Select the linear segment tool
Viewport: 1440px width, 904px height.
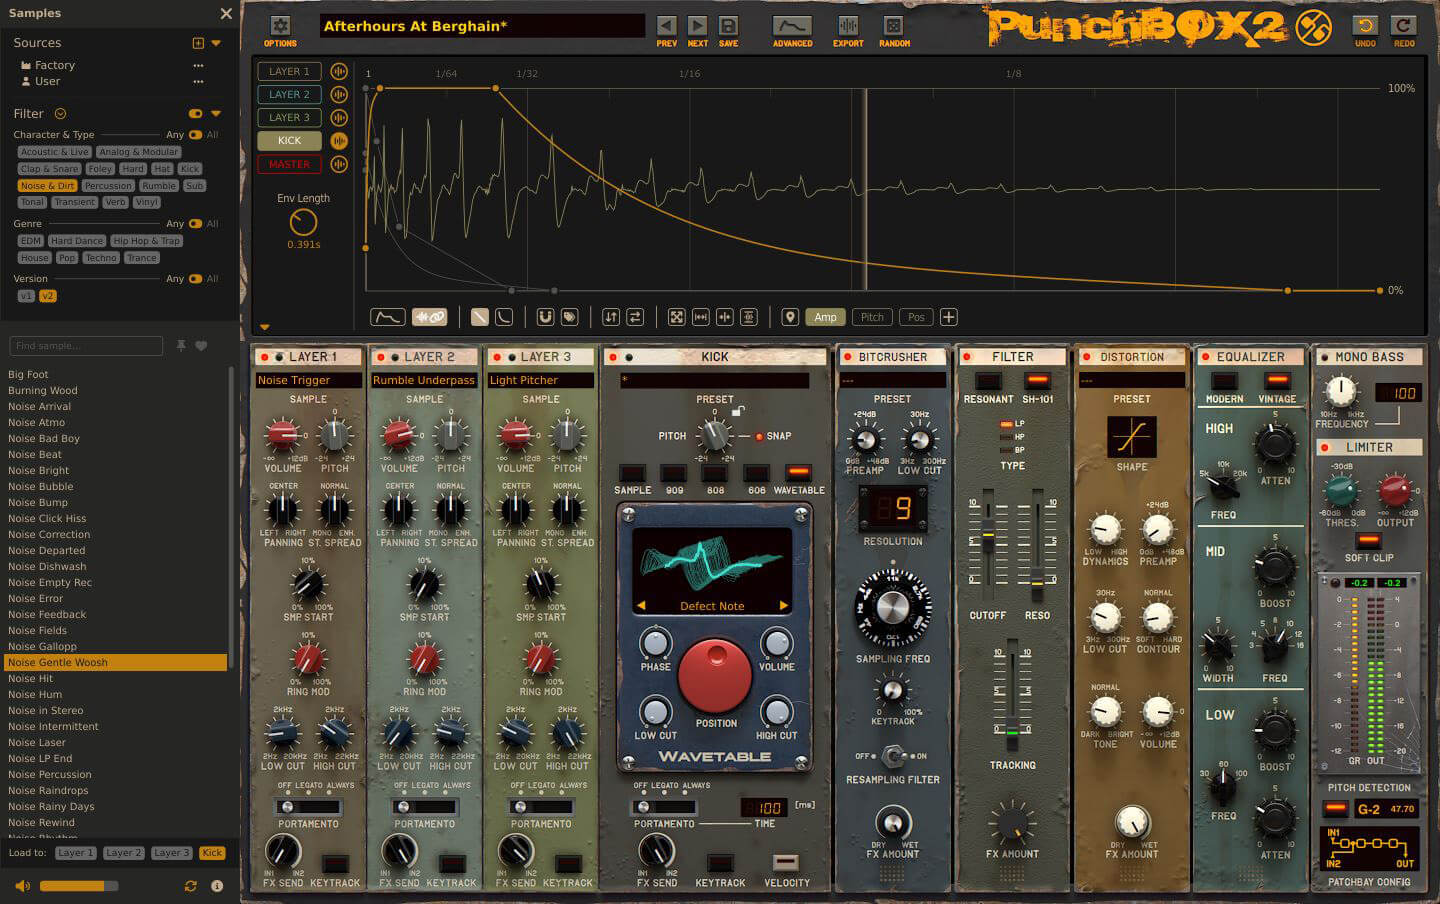[x=480, y=317]
